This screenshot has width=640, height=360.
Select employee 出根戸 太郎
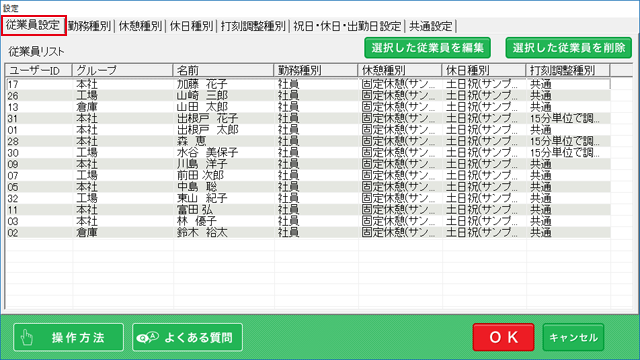(x=207, y=130)
